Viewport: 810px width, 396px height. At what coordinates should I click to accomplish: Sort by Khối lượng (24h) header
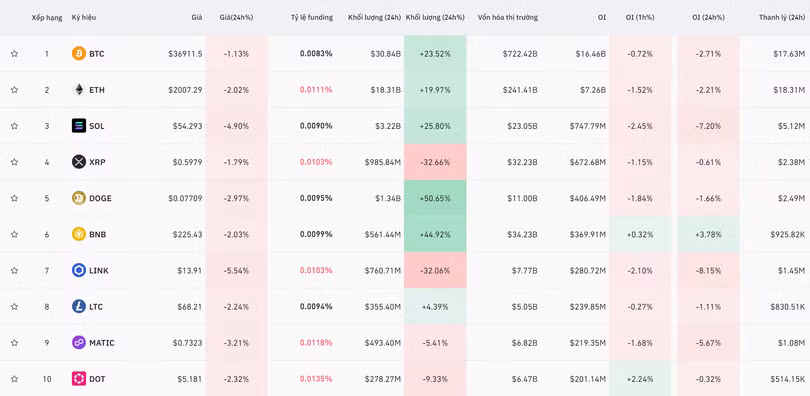[375, 18]
